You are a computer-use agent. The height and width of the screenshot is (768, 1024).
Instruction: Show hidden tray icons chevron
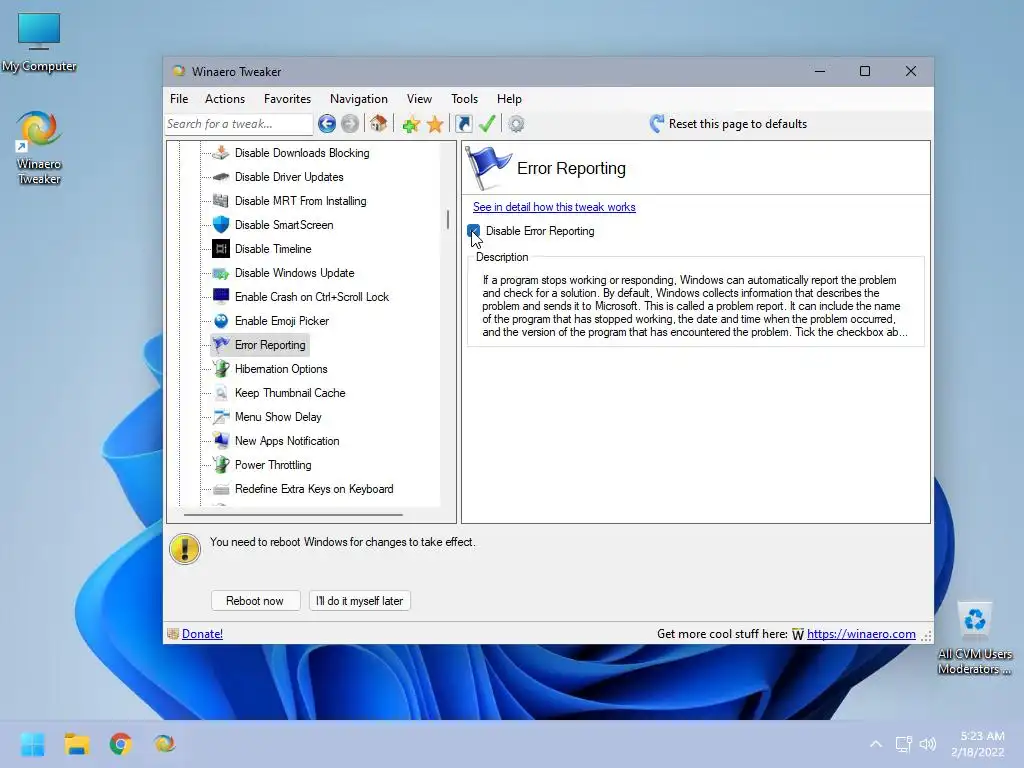point(876,744)
